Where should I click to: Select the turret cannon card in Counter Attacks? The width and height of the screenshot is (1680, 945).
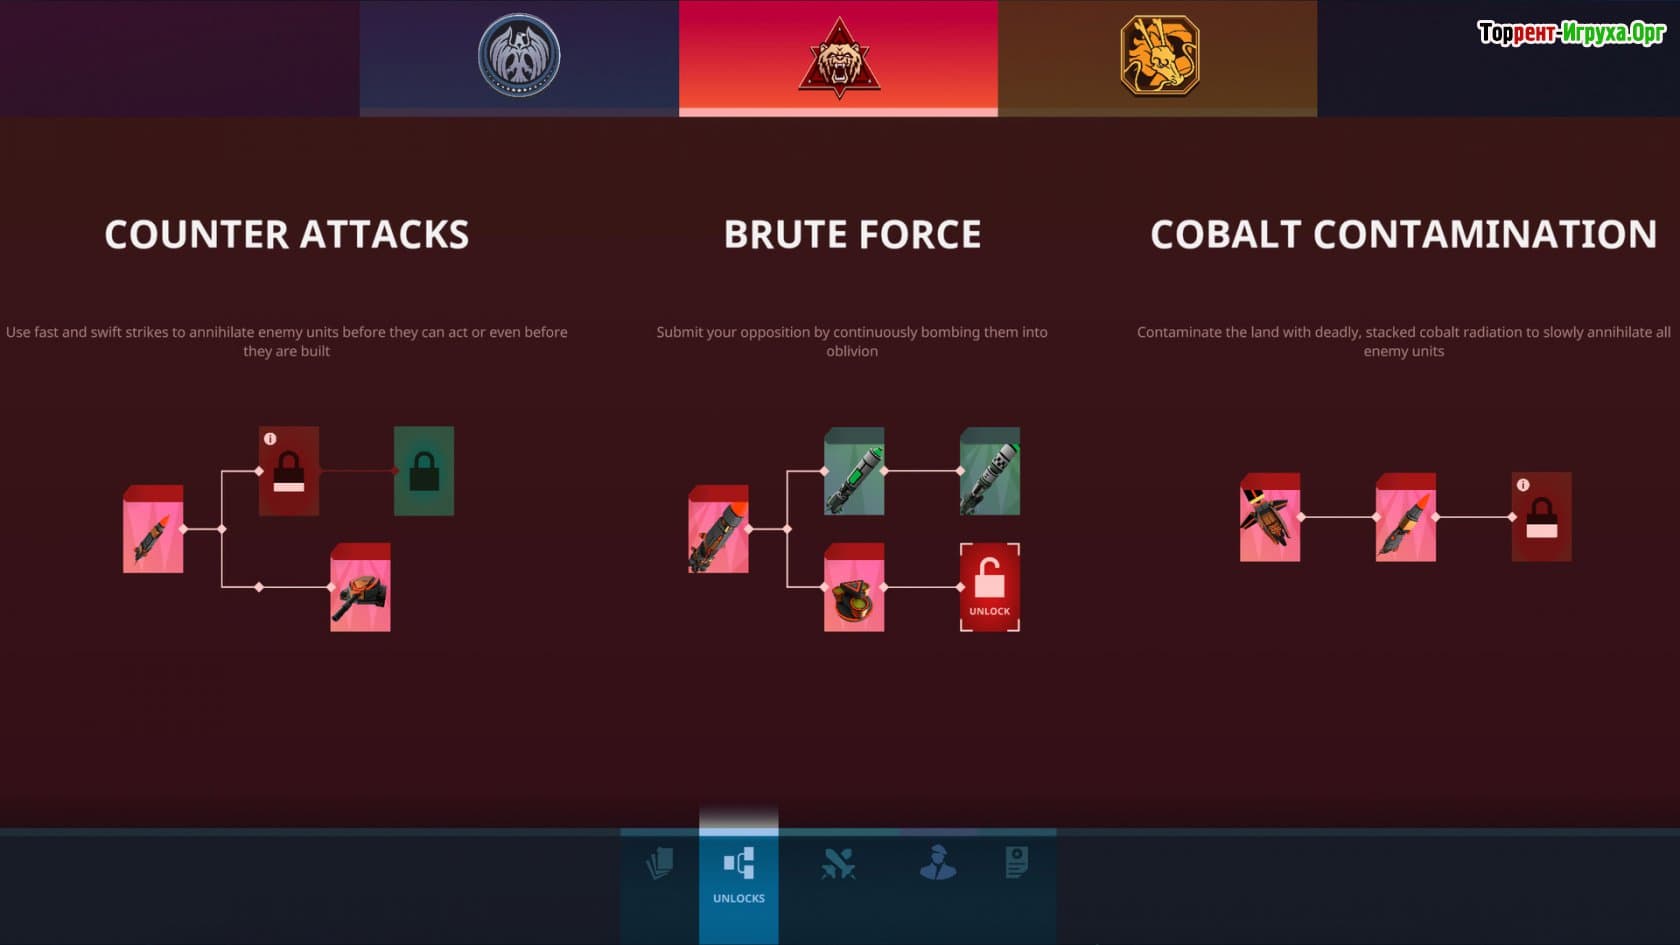(360, 587)
